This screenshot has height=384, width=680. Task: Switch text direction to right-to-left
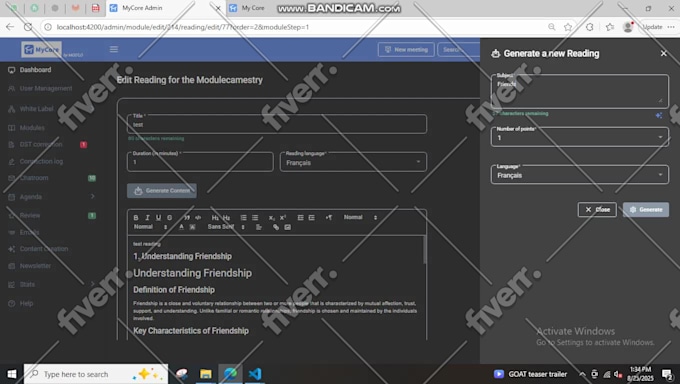tap(329, 217)
